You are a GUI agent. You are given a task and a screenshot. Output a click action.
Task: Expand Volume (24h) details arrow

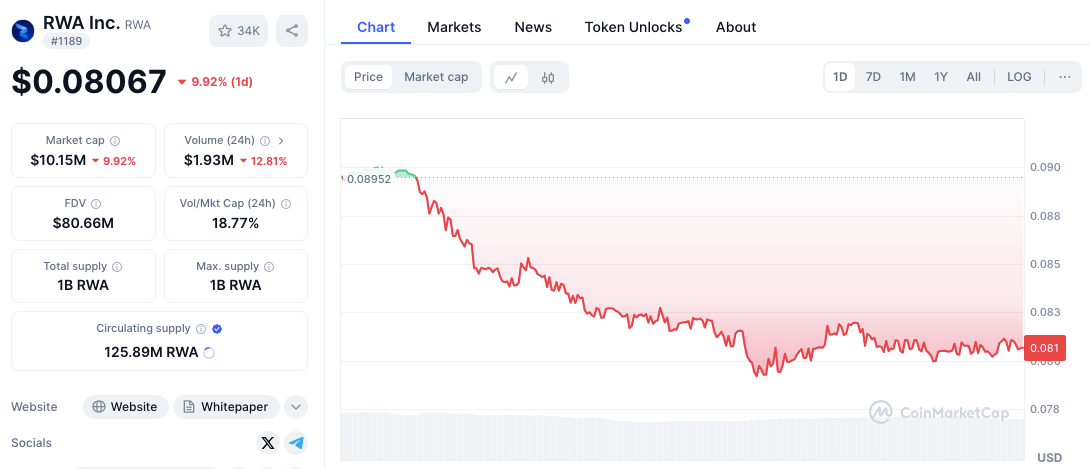[x=280, y=141]
